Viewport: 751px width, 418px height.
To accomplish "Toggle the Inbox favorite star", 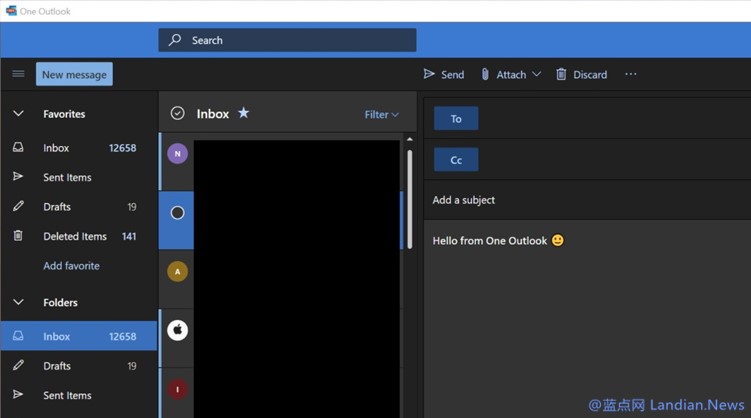I will [243, 113].
